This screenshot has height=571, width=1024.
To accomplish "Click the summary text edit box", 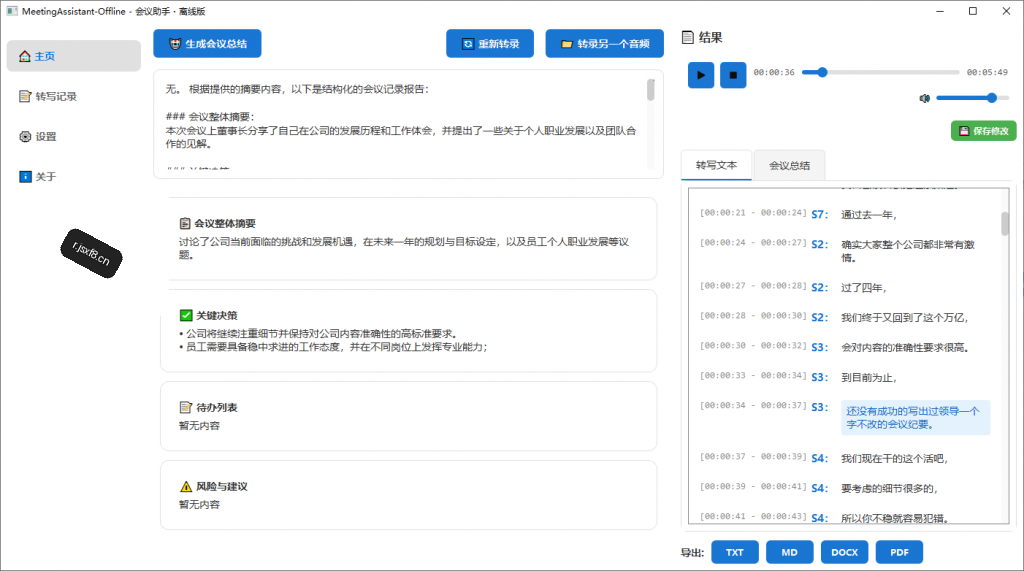I will pyautogui.click(x=408, y=124).
